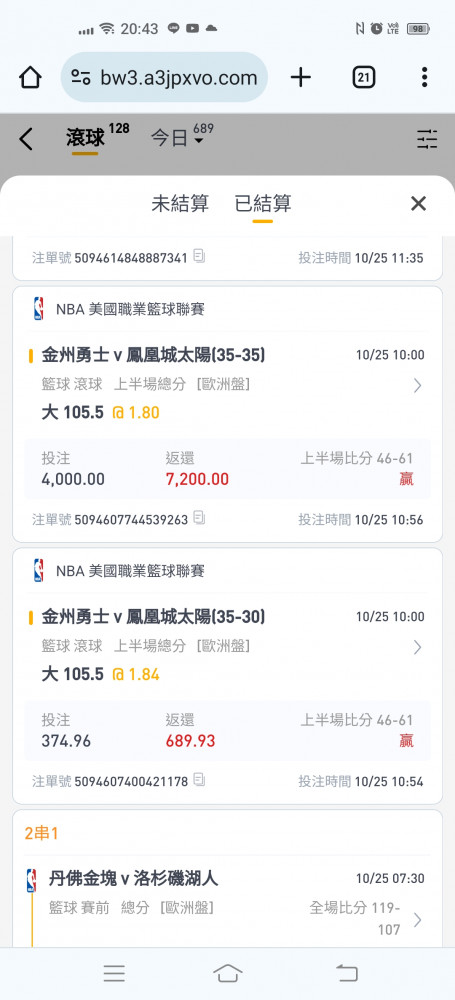Expand 丹佛金塊 v 洛杉磯湖人 bet details
This screenshot has width=455, height=1000.
click(x=417, y=920)
